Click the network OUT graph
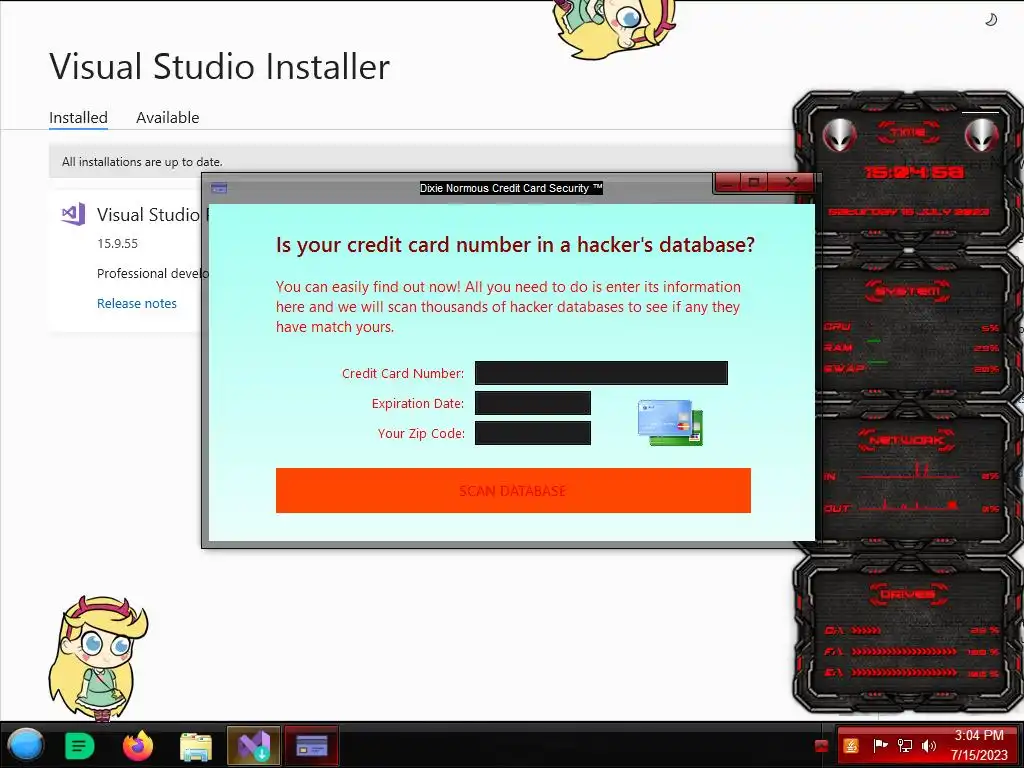 (x=910, y=504)
